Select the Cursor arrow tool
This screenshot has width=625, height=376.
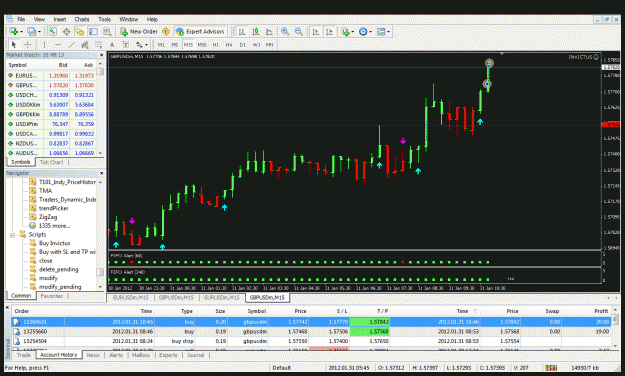tap(14, 45)
